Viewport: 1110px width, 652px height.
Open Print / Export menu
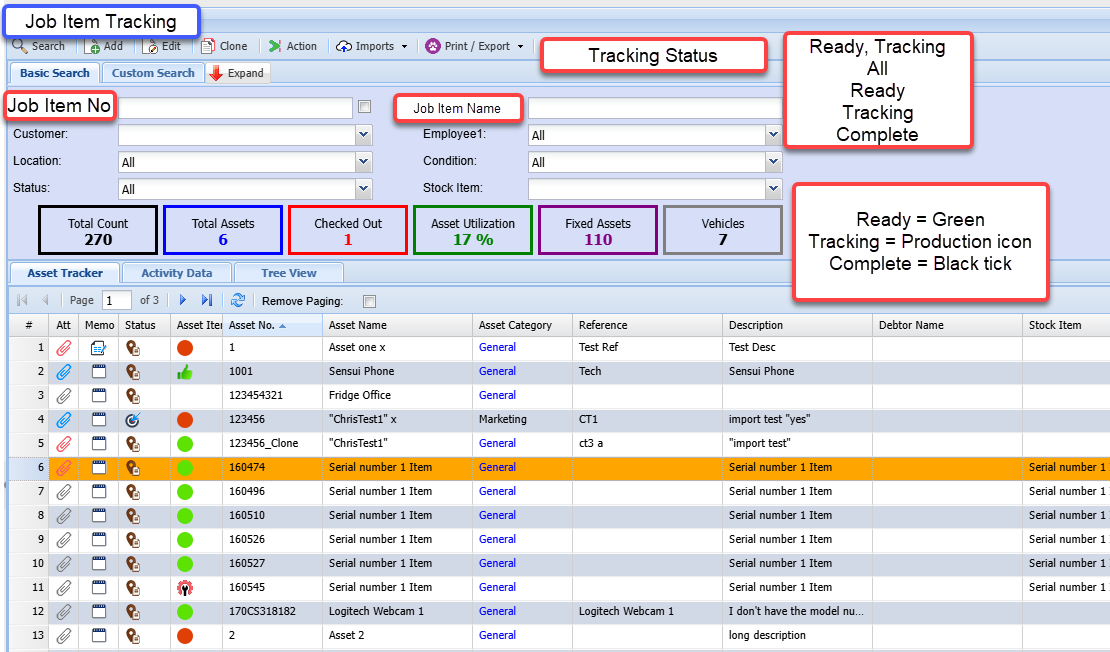click(x=474, y=46)
